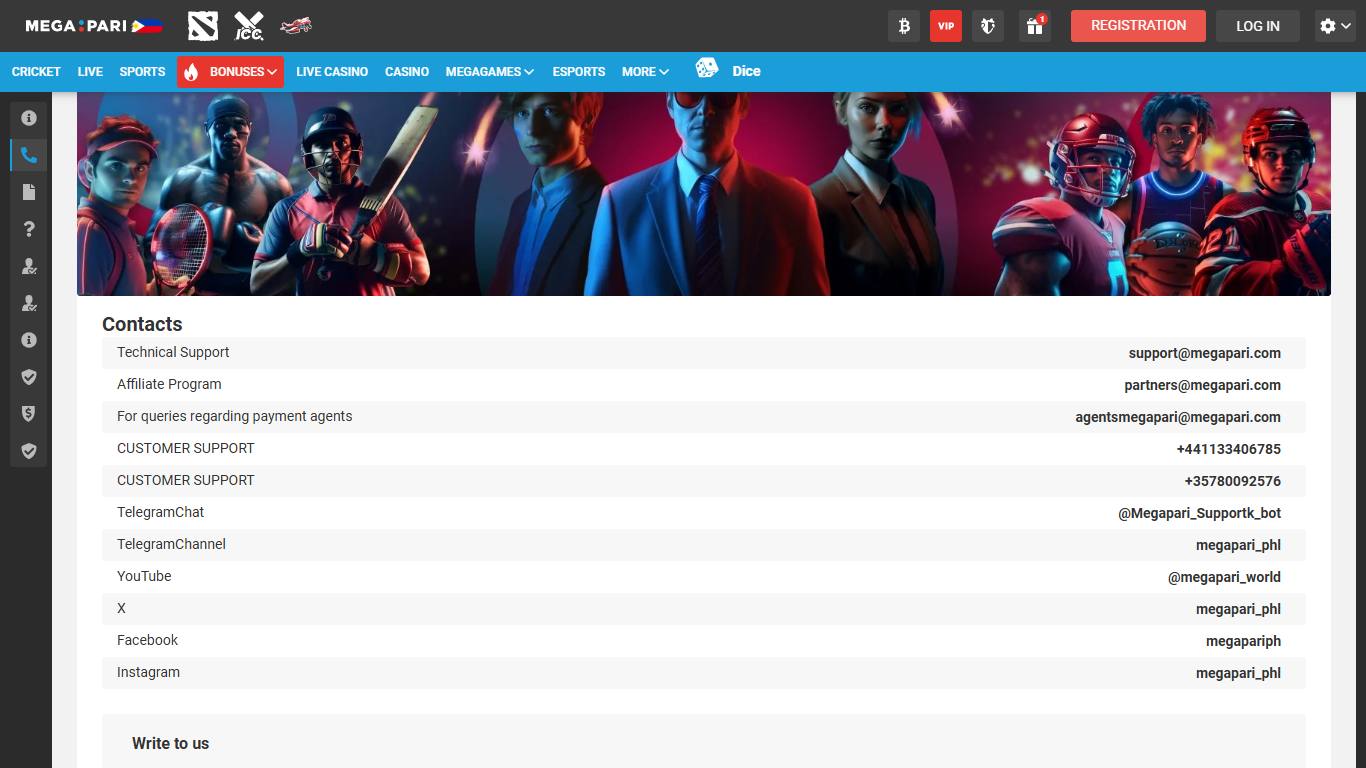This screenshot has width=1366, height=768.
Task: Launch the red airplane Aviator game icon
Action: click(x=296, y=25)
